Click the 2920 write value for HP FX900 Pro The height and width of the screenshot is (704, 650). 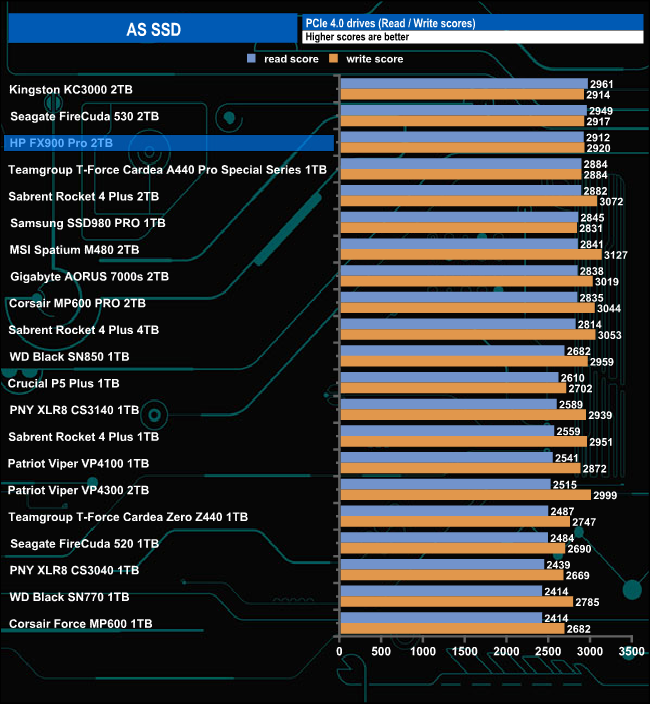(x=598, y=148)
